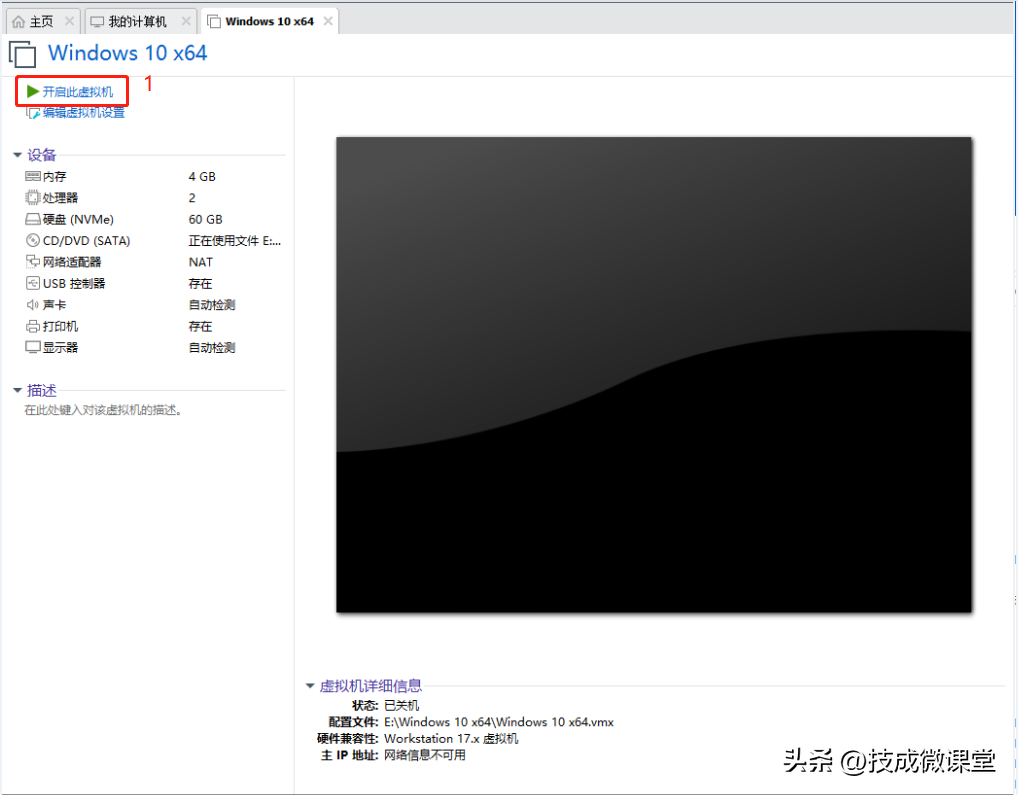Close the 我的计算机 tab
This screenshot has width=1018, height=796.
pos(186,21)
